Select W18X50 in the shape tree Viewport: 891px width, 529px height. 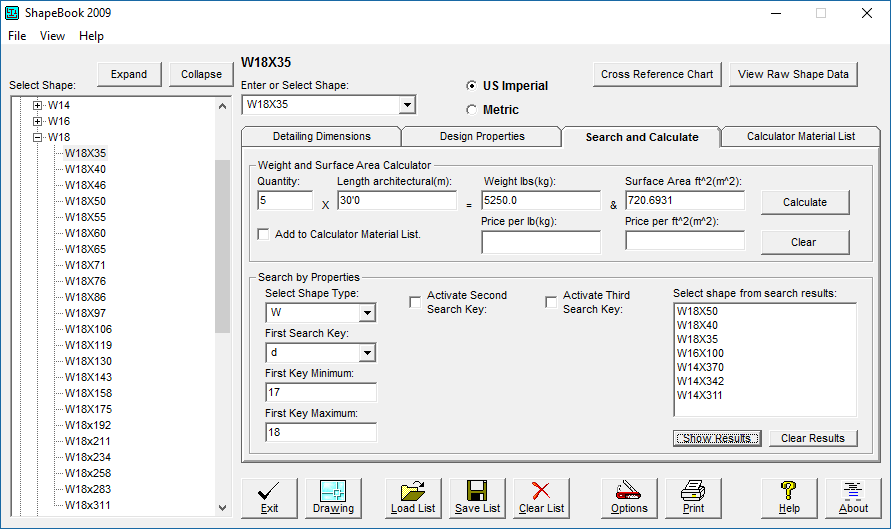(85, 201)
